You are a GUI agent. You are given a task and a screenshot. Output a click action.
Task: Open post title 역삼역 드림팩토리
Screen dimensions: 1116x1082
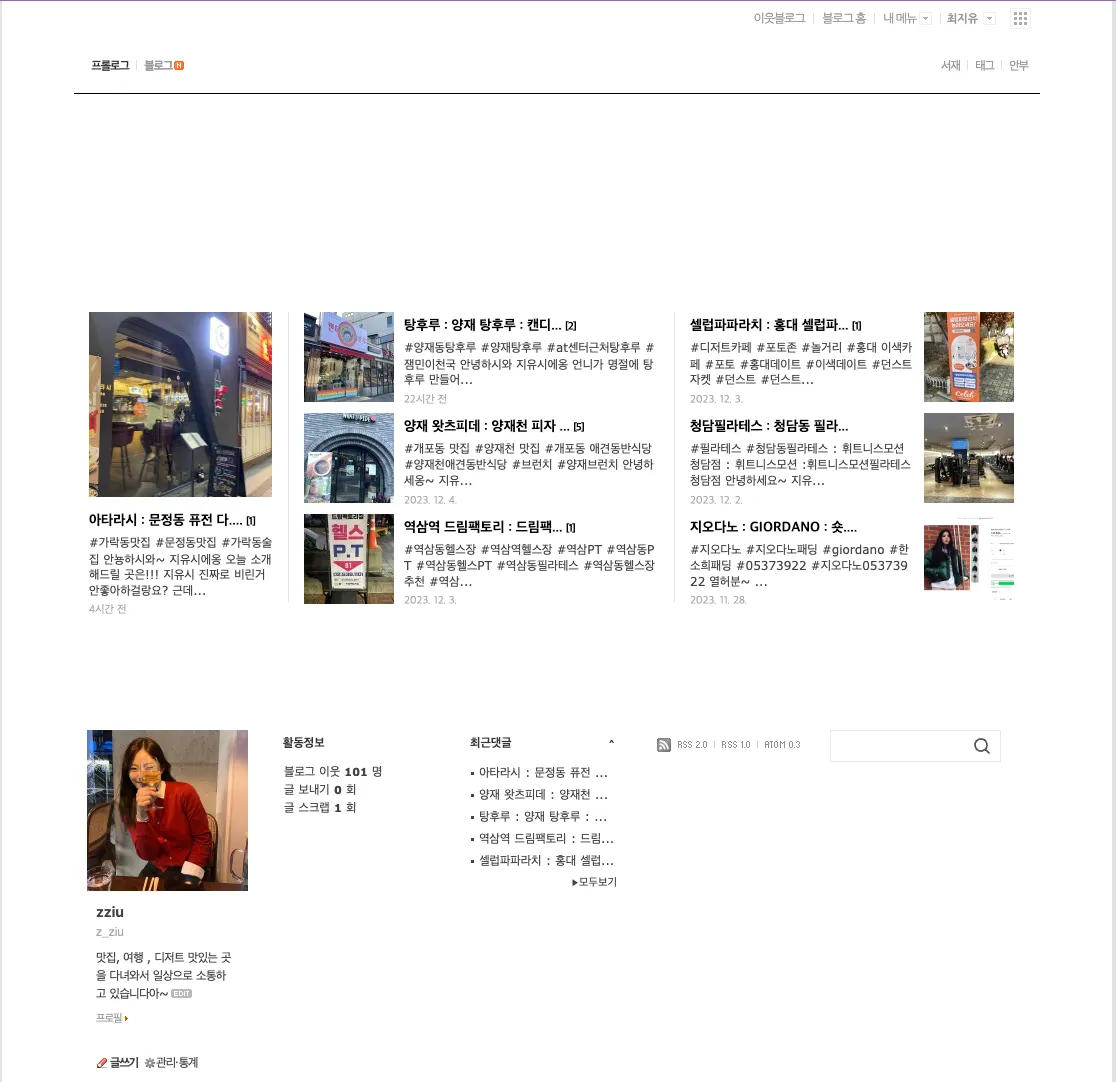tap(483, 527)
